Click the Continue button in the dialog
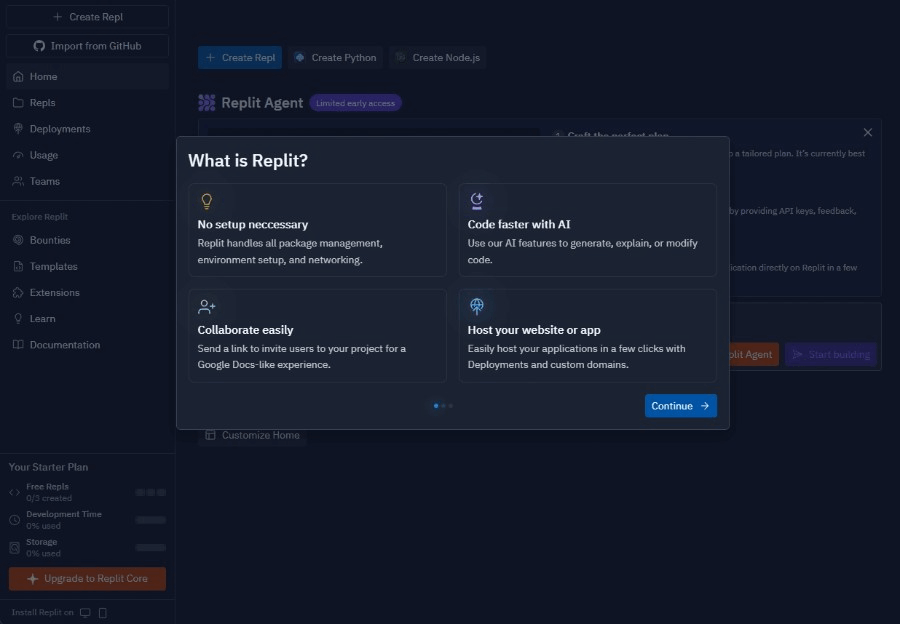Viewport: 900px width, 624px height. (680, 406)
